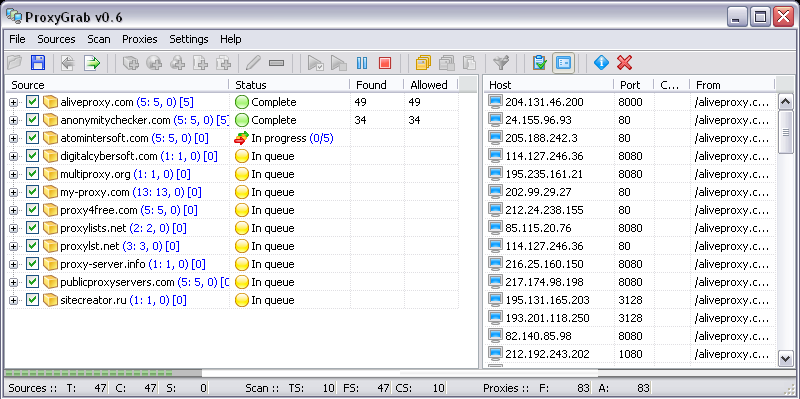Expand the publicproxyservers.com tree node
Image resolution: width=800 pixels, height=399 pixels.
coord(13,282)
